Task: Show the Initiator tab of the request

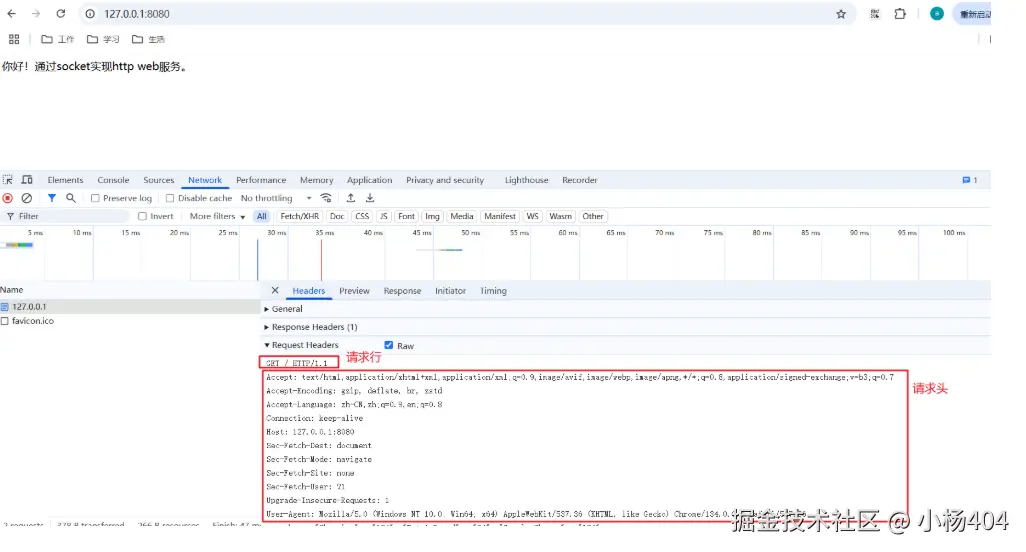Action: (450, 291)
